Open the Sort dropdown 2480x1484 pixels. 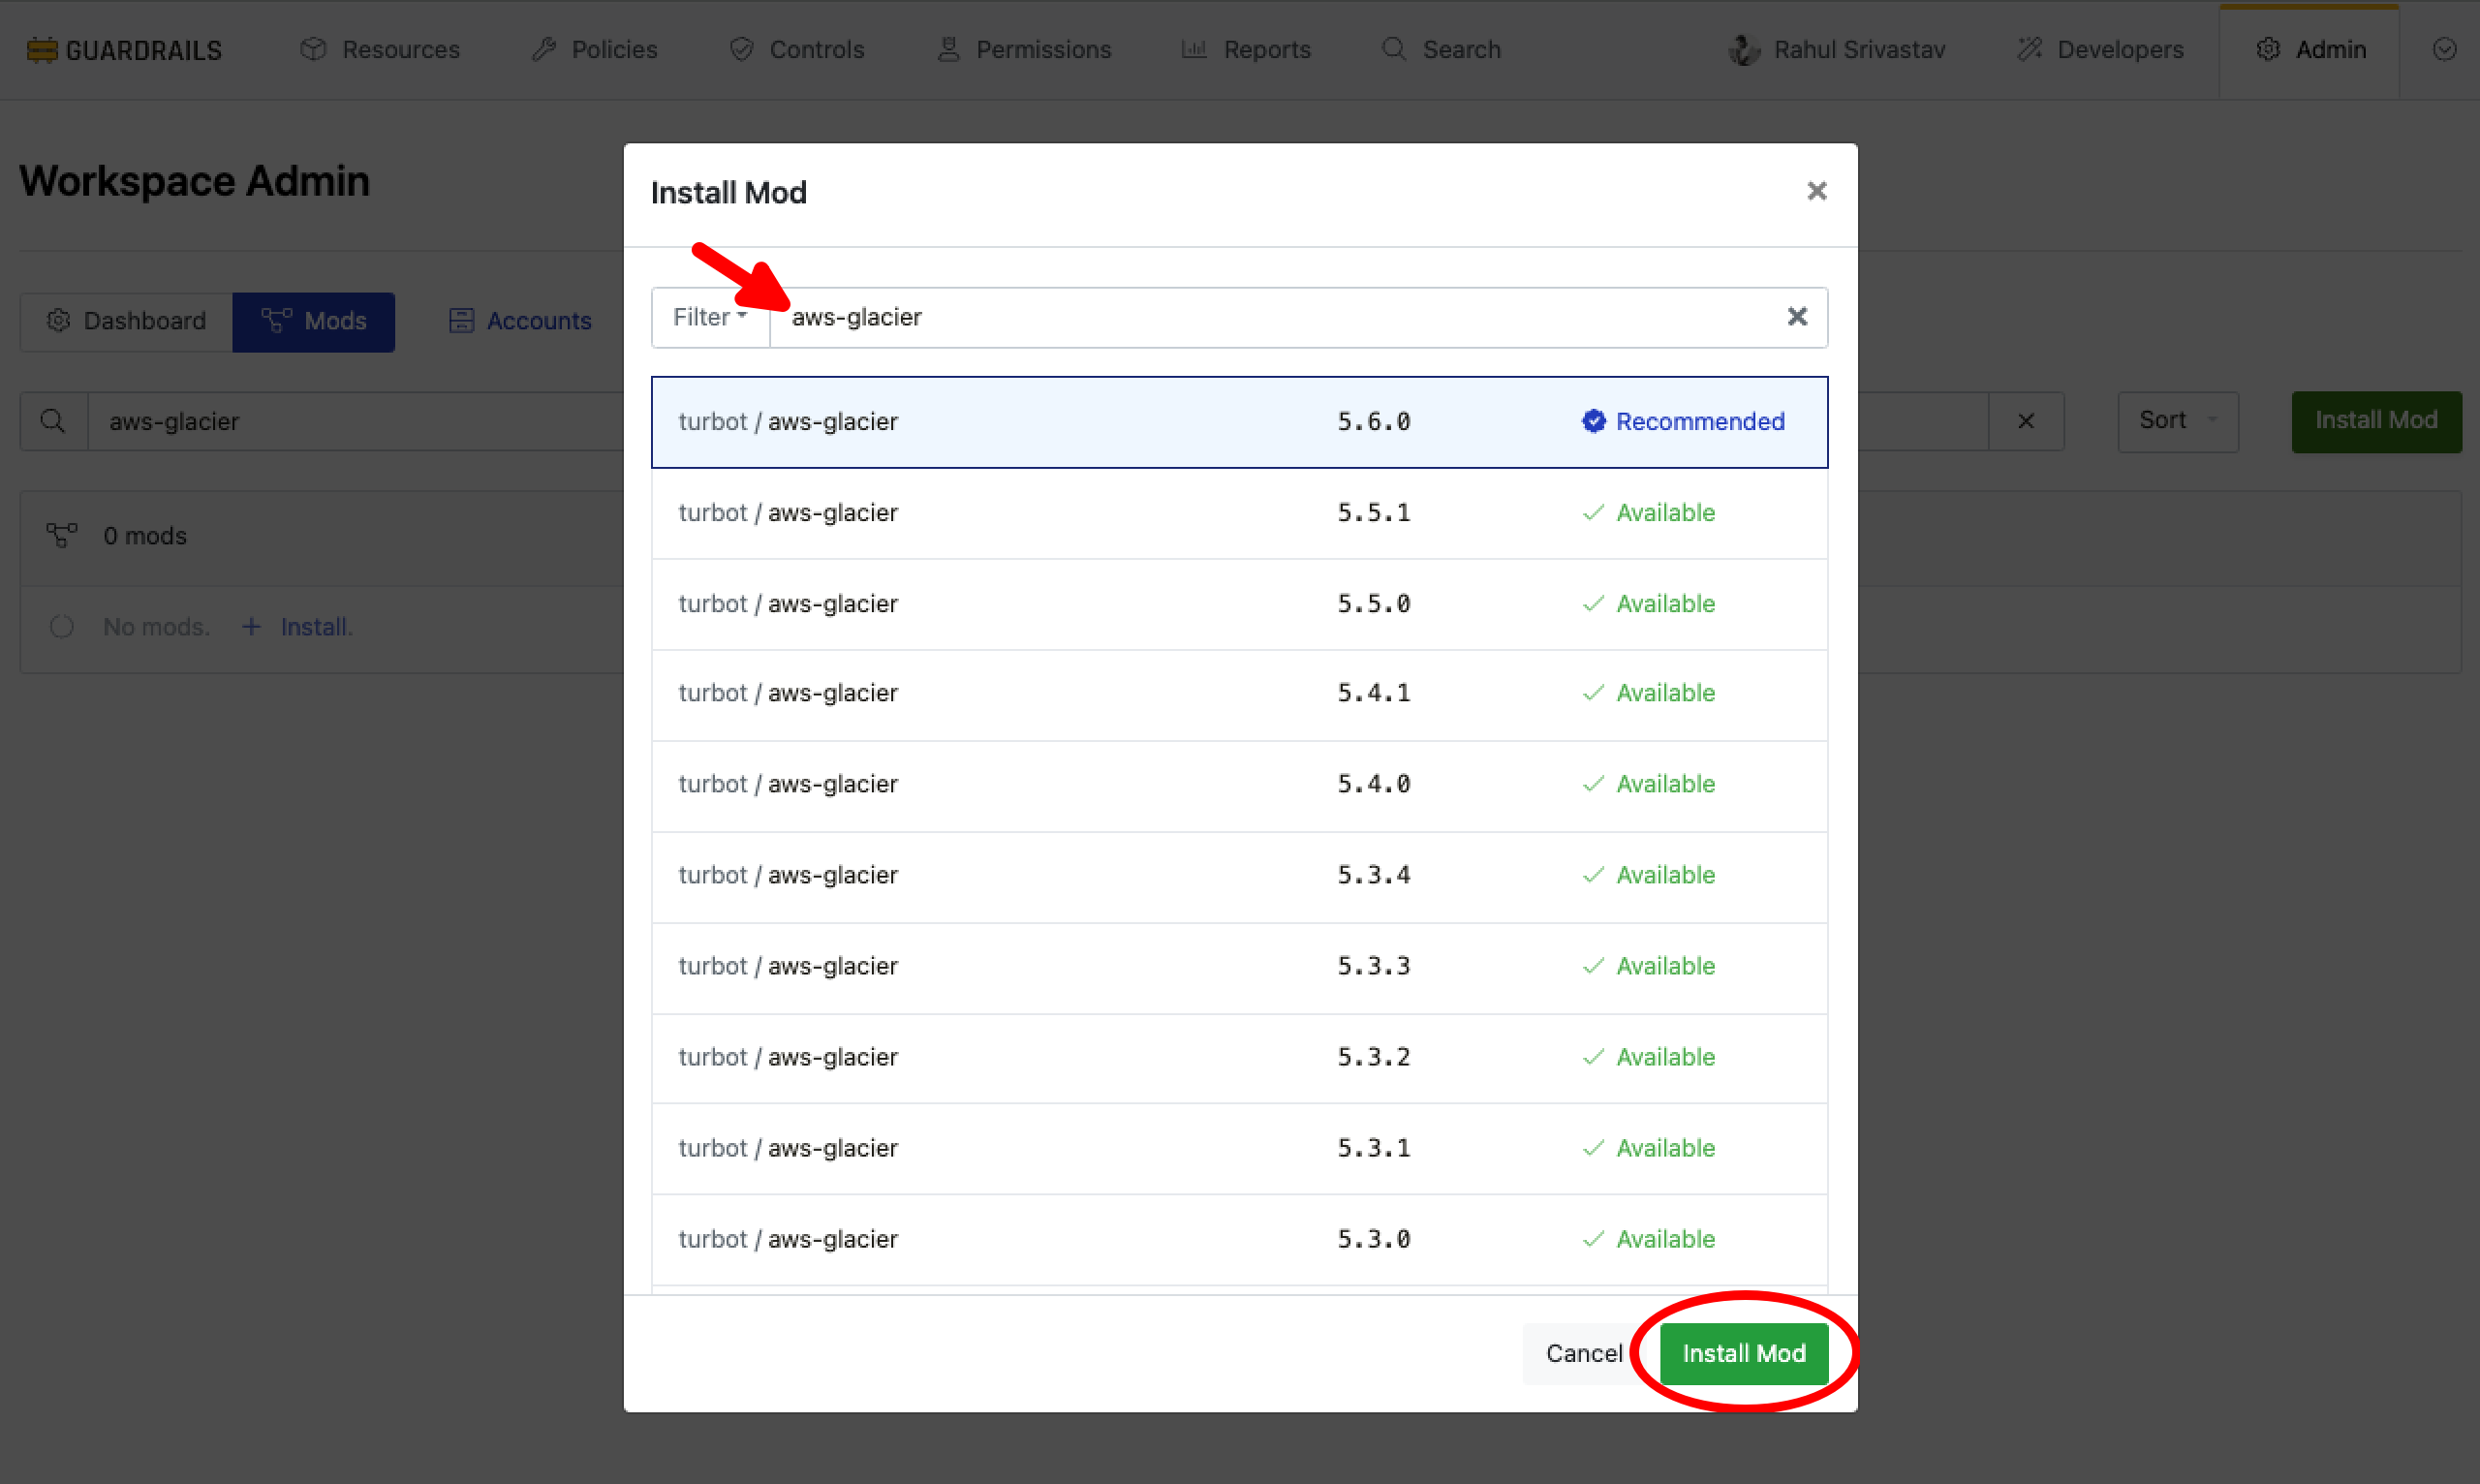pos(2177,421)
